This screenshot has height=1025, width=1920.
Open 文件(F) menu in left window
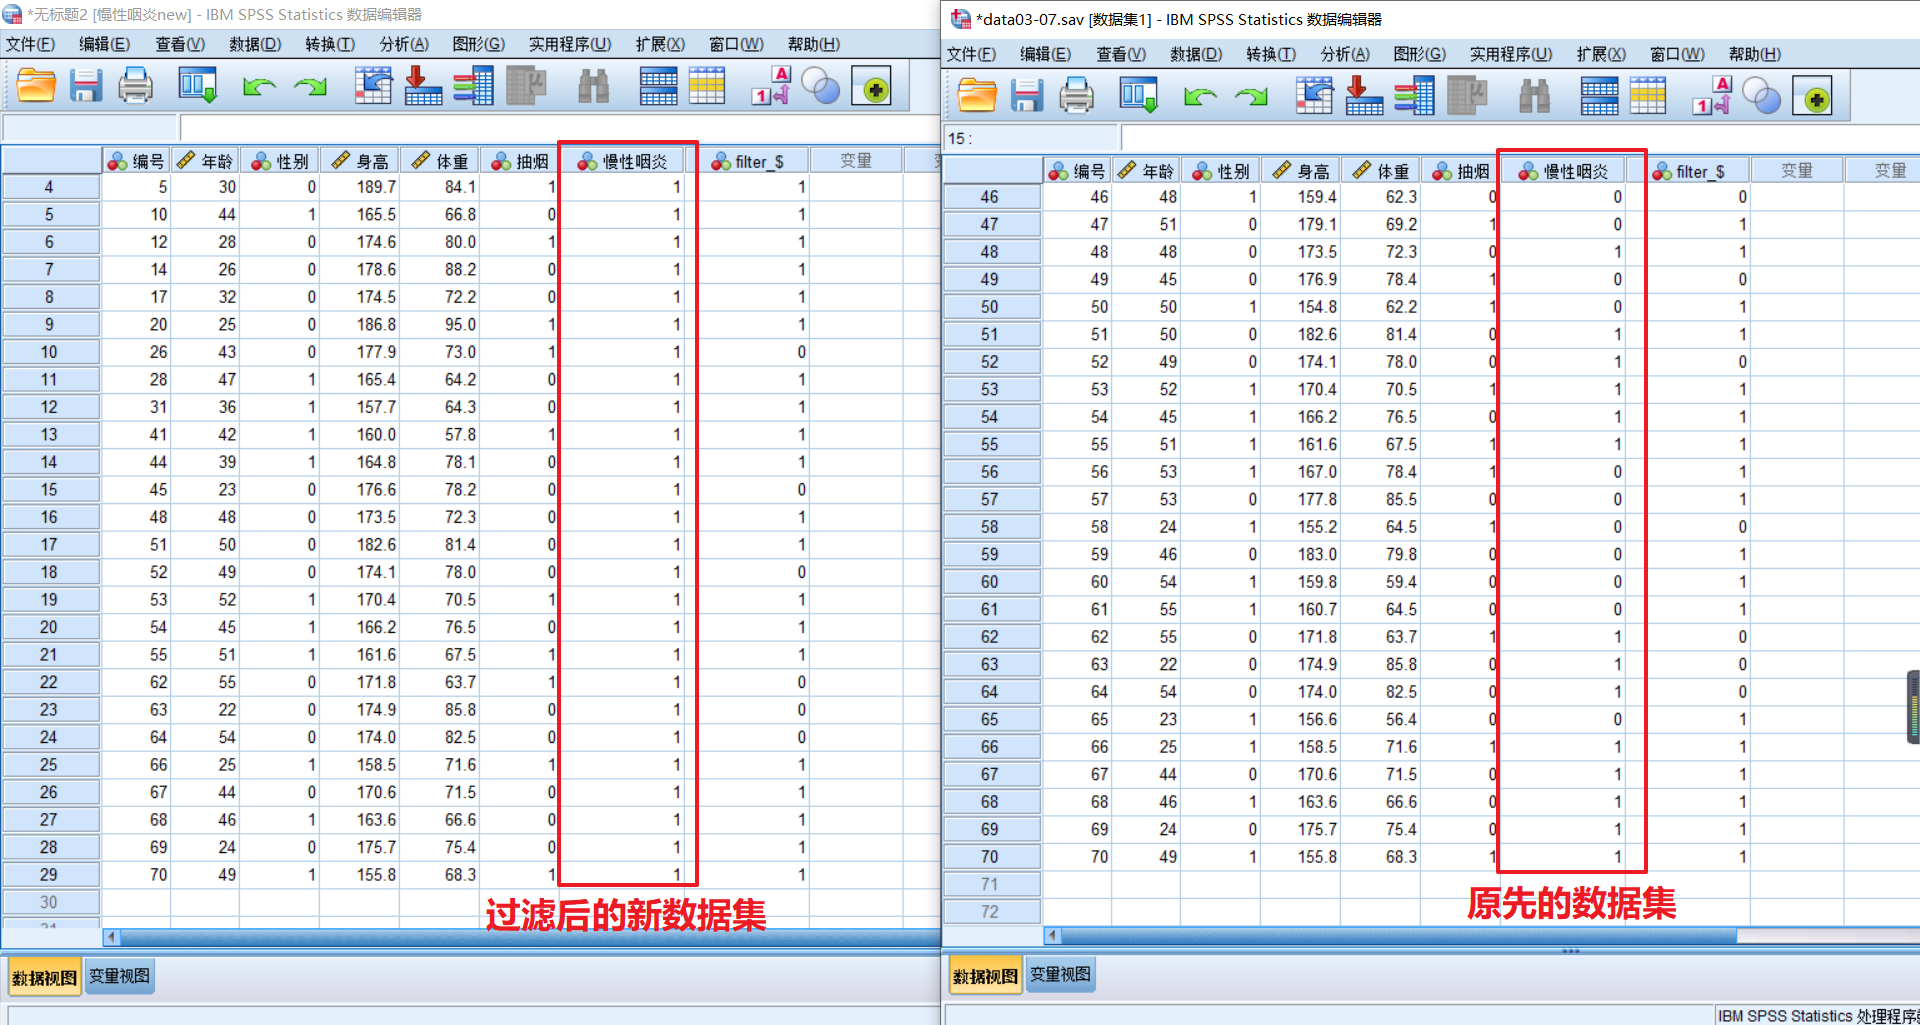click(31, 44)
